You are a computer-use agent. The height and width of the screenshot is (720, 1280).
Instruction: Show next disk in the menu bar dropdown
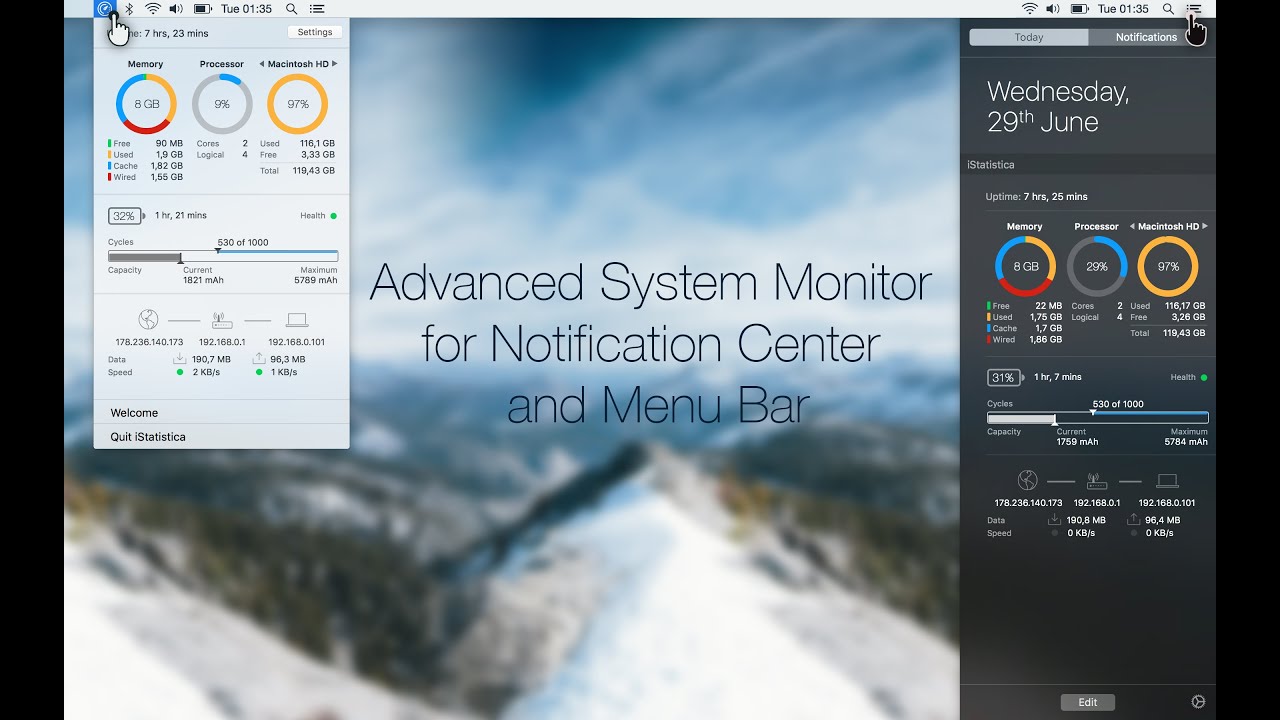point(334,64)
